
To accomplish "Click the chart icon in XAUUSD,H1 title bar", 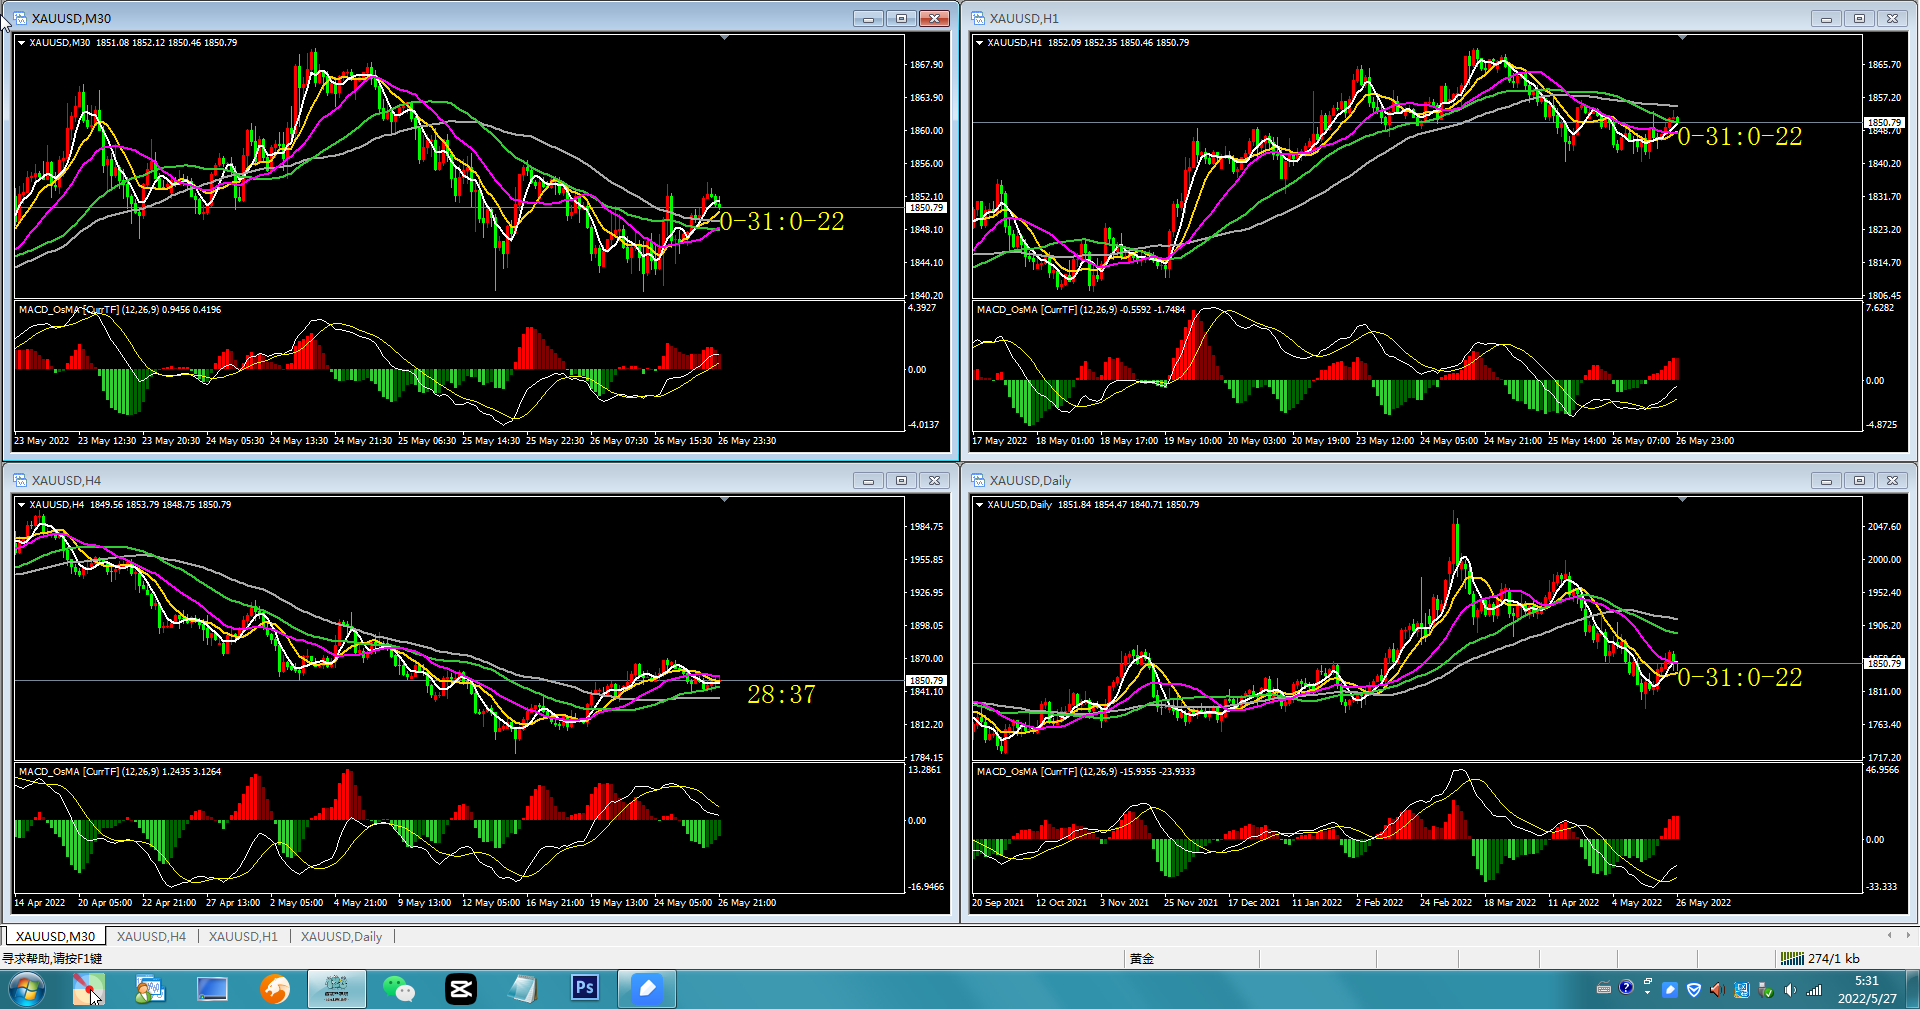I will (978, 18).
